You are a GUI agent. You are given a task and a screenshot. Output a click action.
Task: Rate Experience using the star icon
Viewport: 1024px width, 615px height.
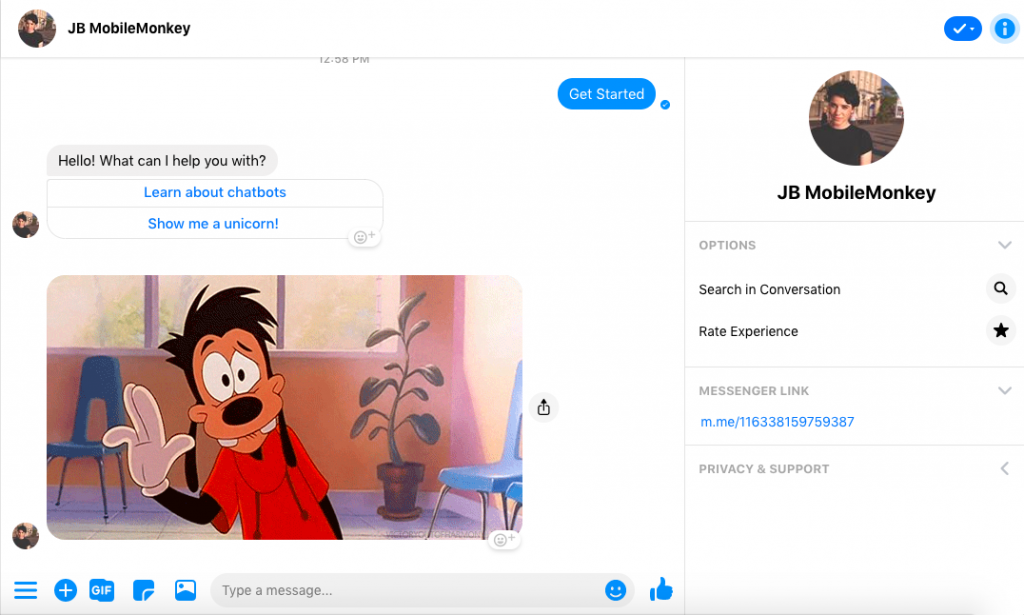pyautogui.click(x=1001, y=330)
